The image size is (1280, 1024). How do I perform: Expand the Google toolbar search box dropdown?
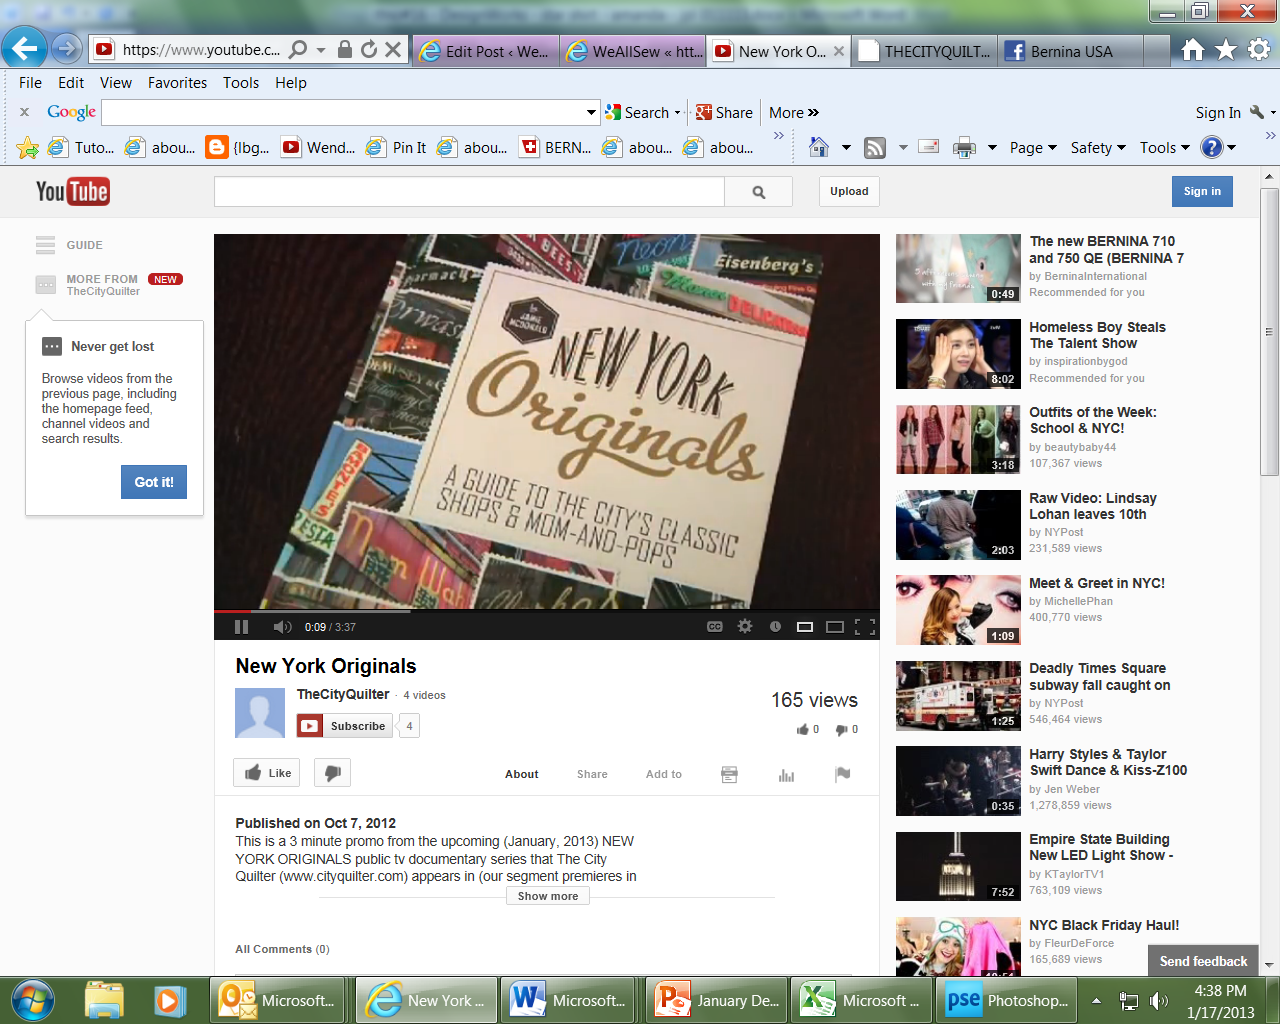coord(591,112)
